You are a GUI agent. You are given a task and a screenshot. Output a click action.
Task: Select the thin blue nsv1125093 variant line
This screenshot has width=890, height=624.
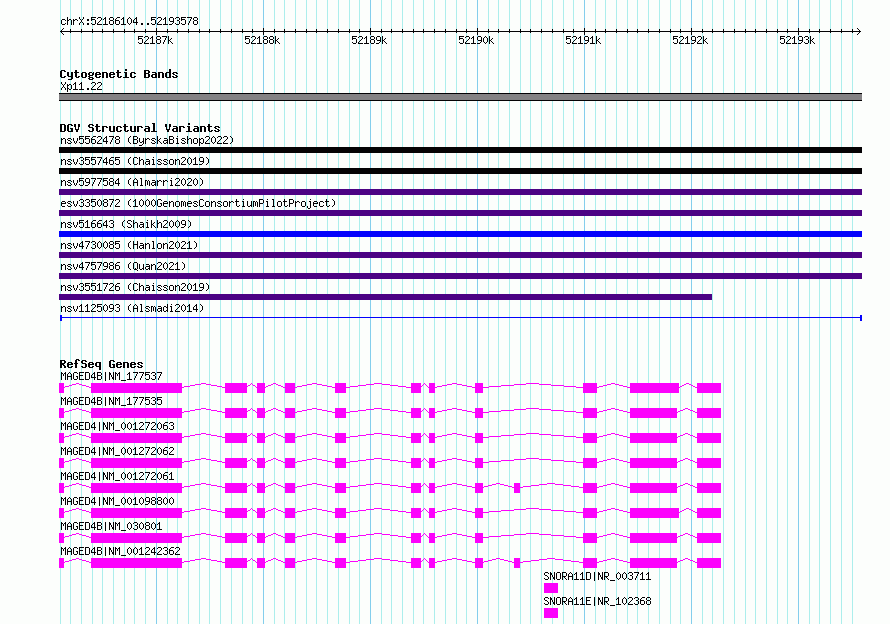pyautogui.click(x=461, y=318)
